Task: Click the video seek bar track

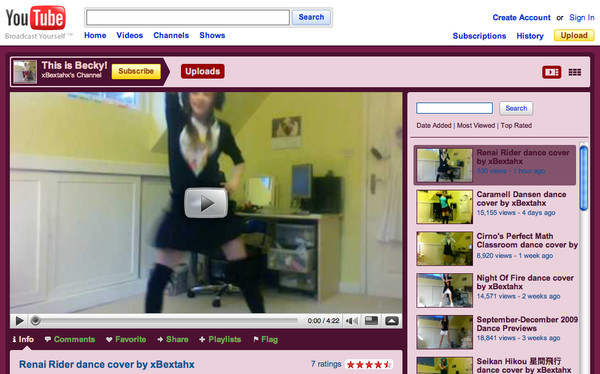Action: click(168, 321)
